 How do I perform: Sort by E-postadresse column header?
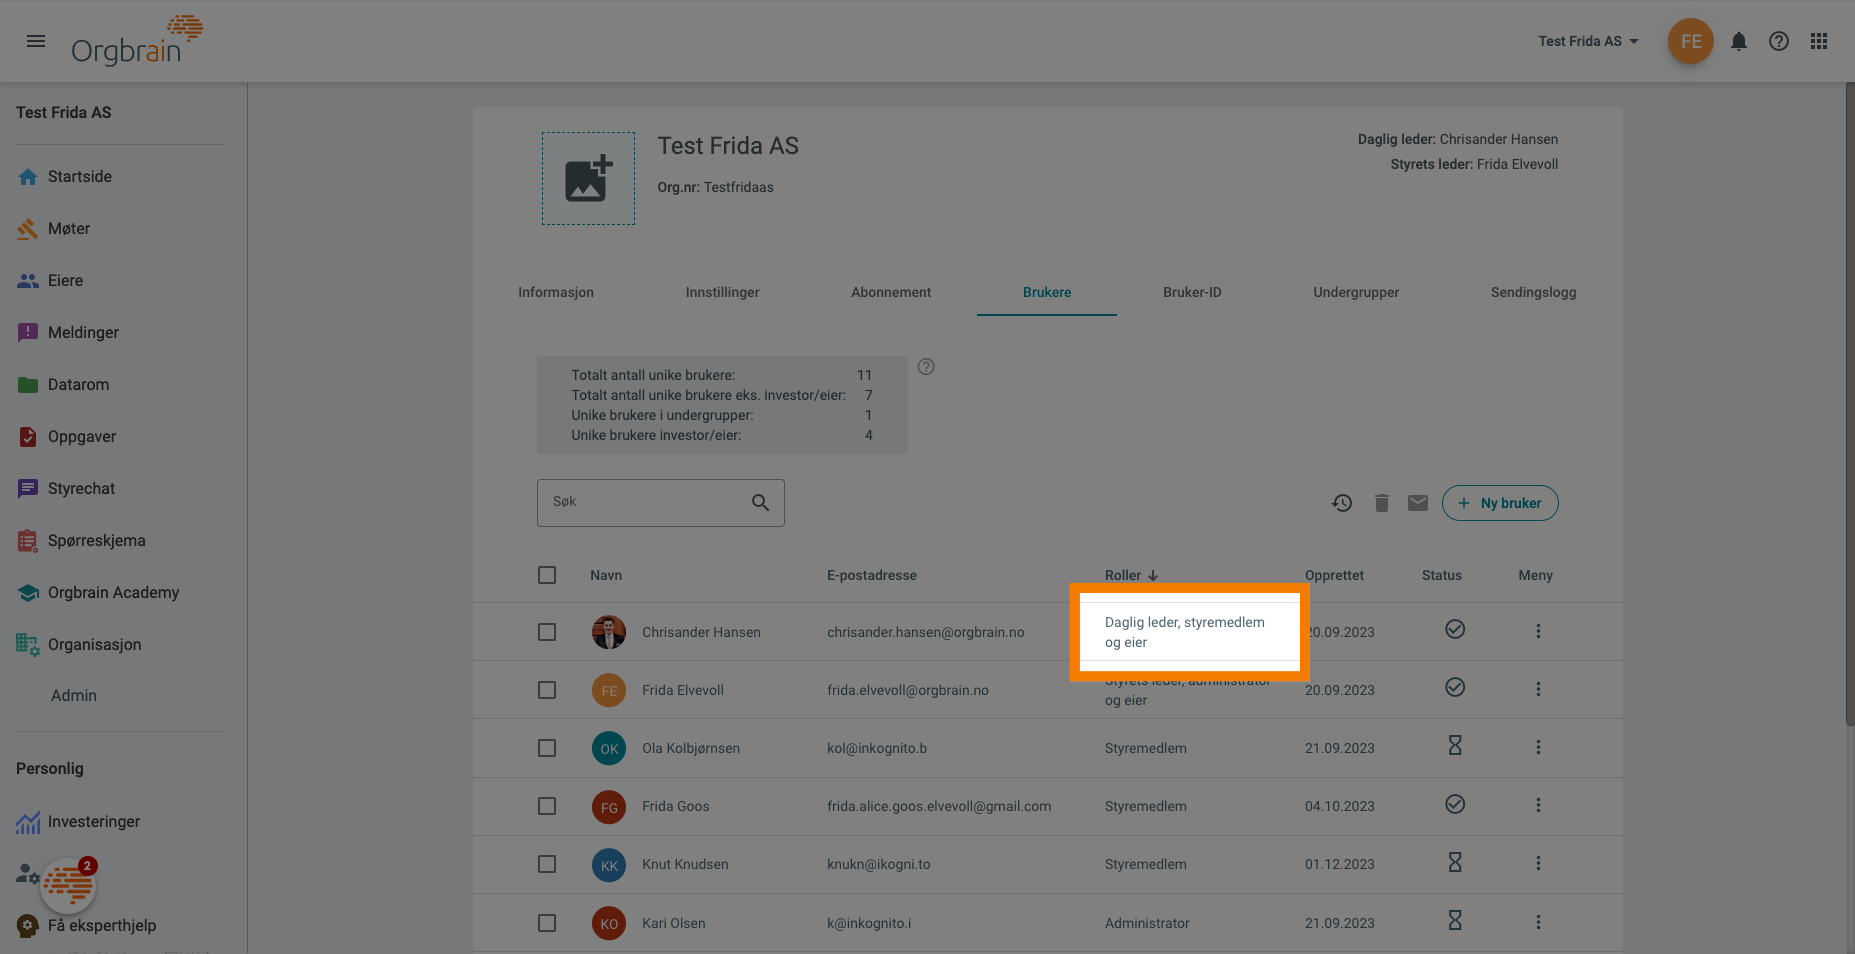872,575
